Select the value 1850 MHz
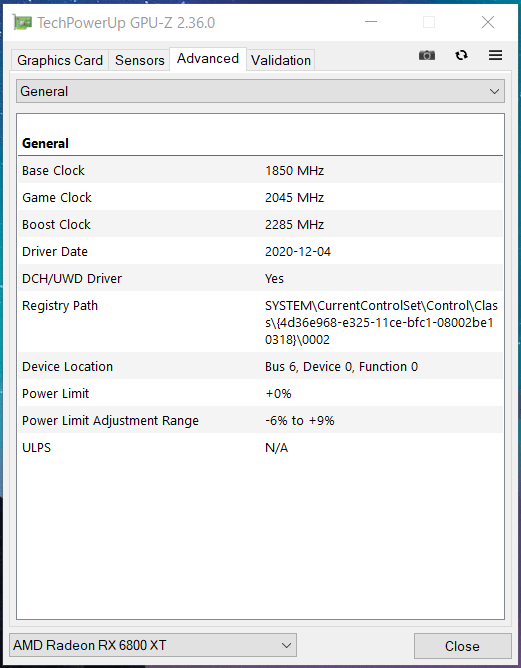The width and height of the screenshot is (521, 668). pyautogui.click(x=294, y=171)
